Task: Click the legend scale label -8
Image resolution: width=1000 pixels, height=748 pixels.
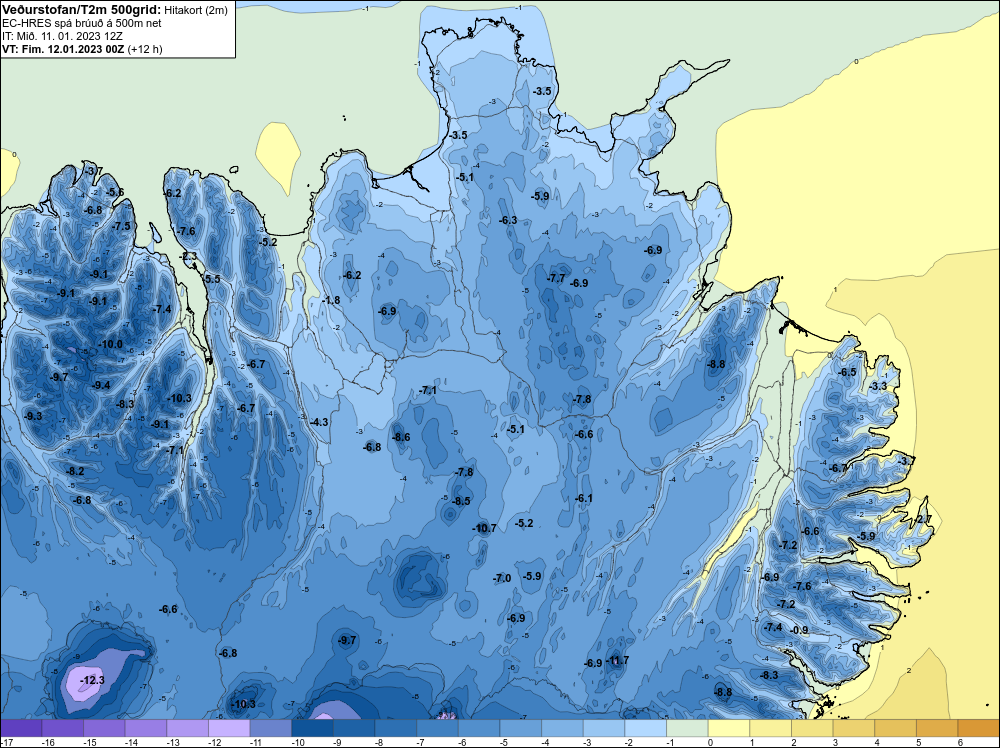Action: click(380, 742)
